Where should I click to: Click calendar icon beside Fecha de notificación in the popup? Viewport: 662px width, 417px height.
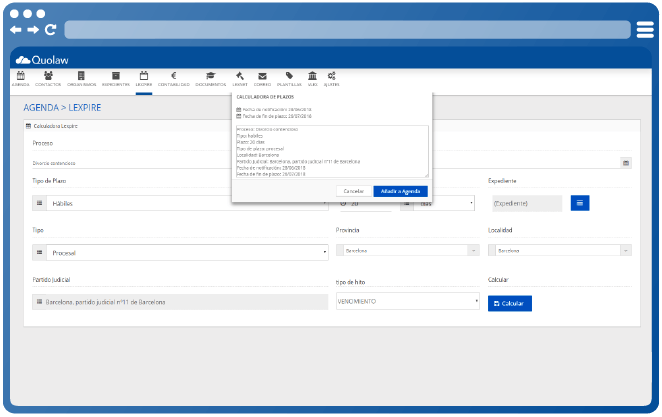pyautogui.click(x=239, y=110)
